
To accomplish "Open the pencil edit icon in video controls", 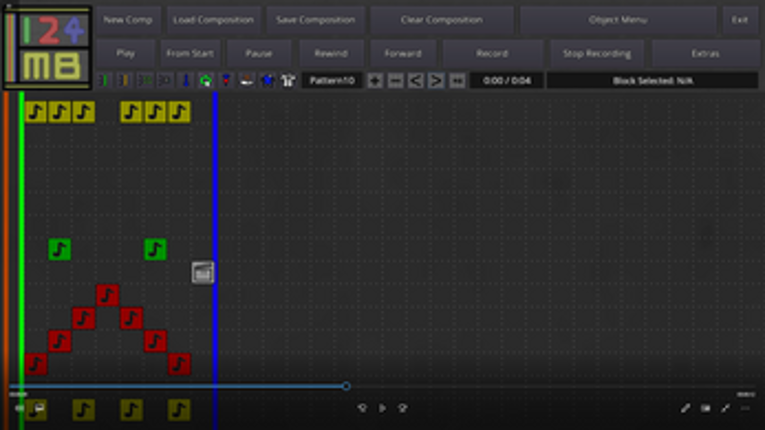I will click(x=685, y=408).
